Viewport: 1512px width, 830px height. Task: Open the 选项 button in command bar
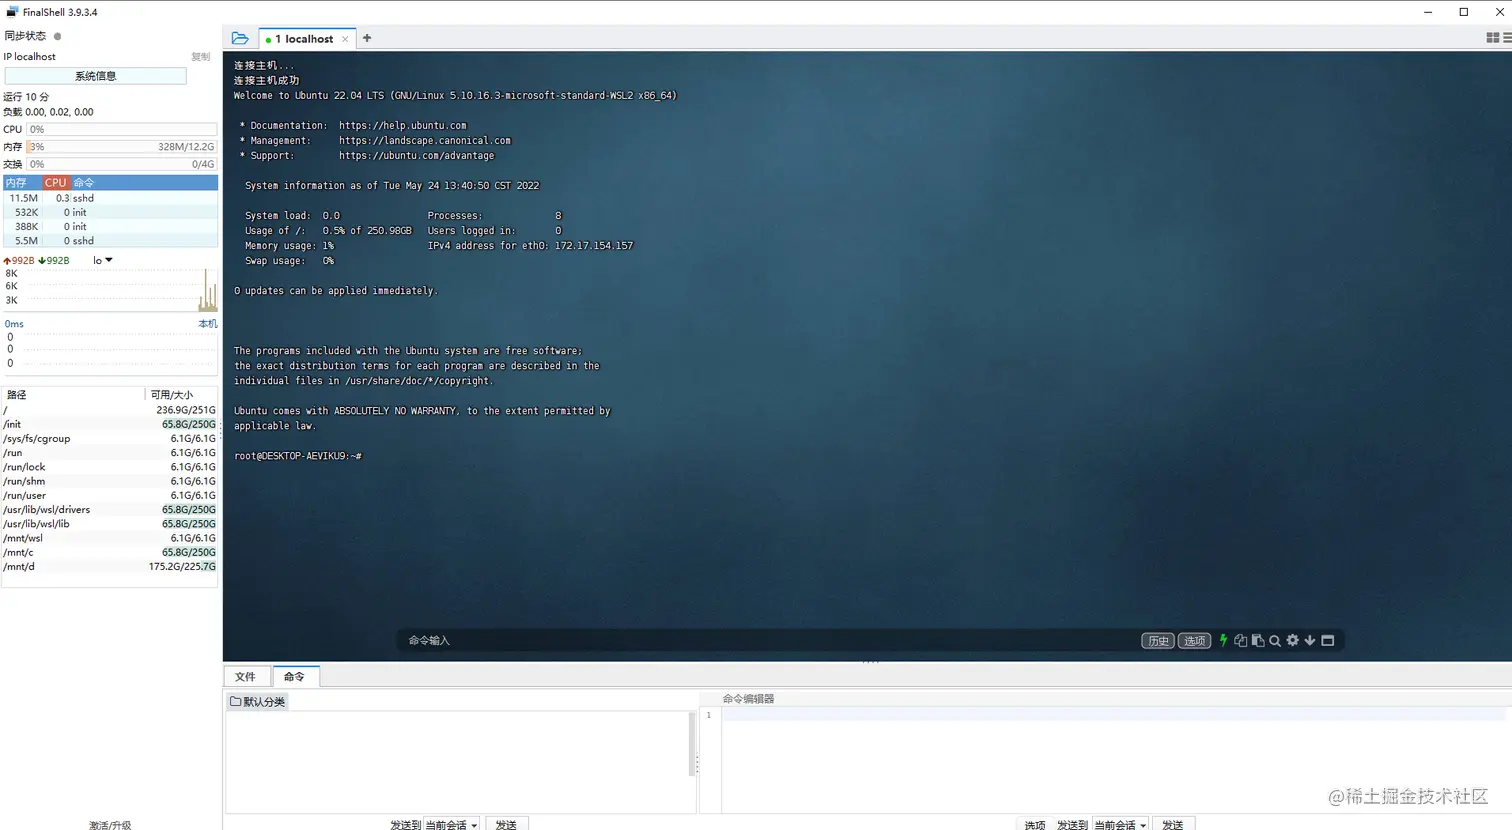pyautogui.click(x=1194, y=641)
